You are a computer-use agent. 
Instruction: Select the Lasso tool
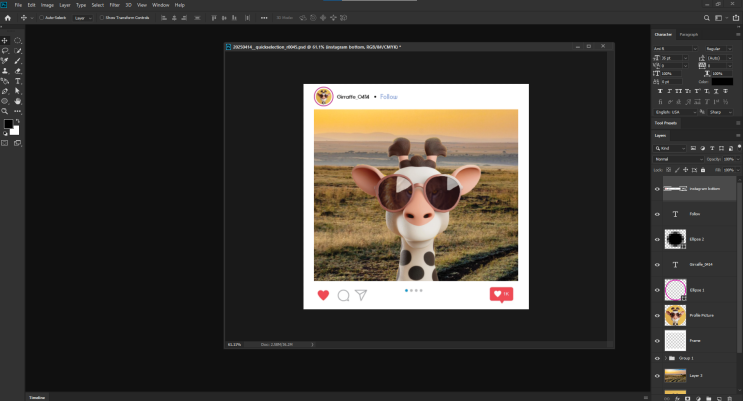[5, 51]
